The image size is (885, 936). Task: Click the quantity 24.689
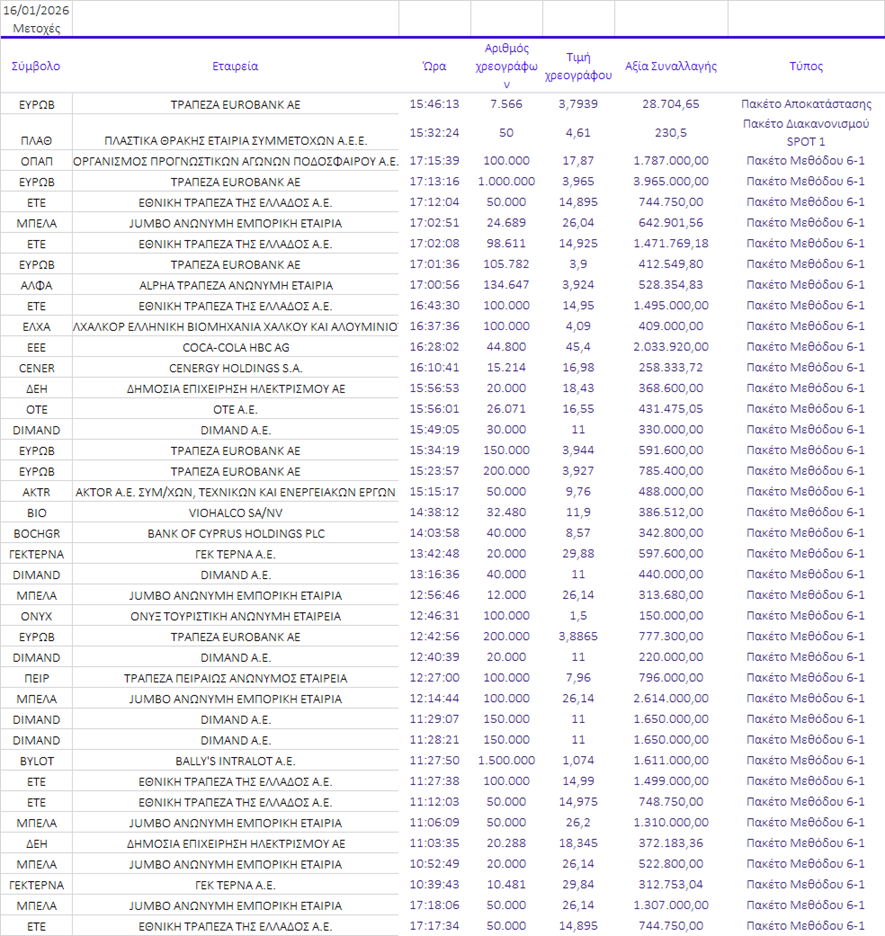coord(506,223)
